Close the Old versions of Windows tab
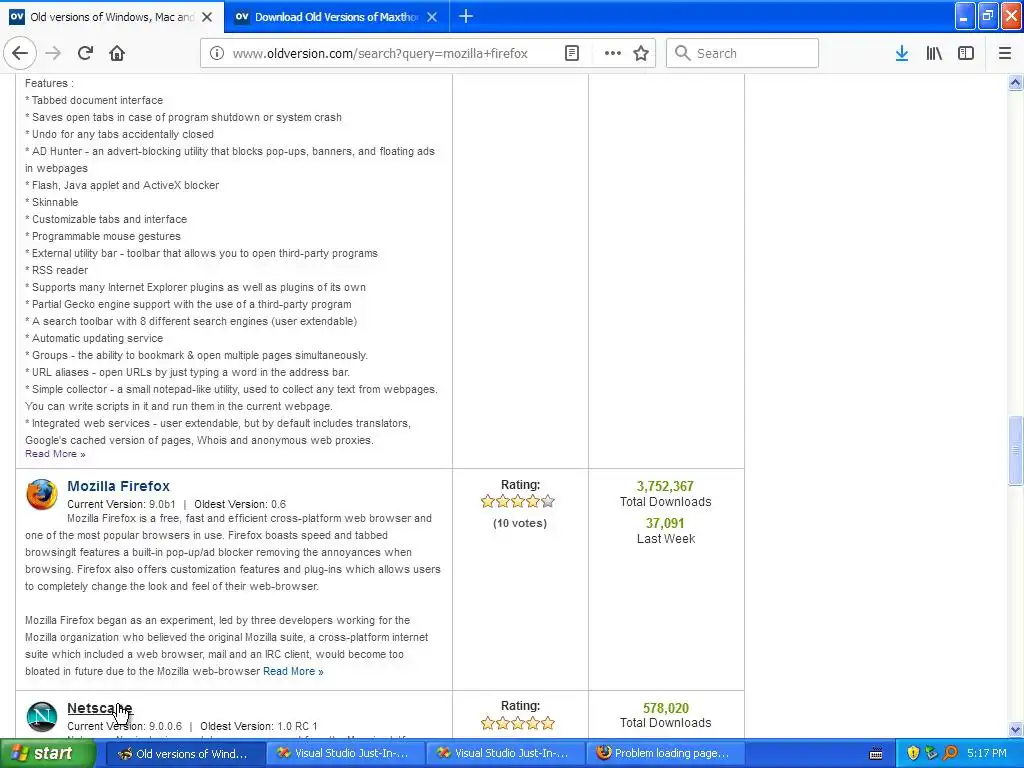 [x=207, y=17]
